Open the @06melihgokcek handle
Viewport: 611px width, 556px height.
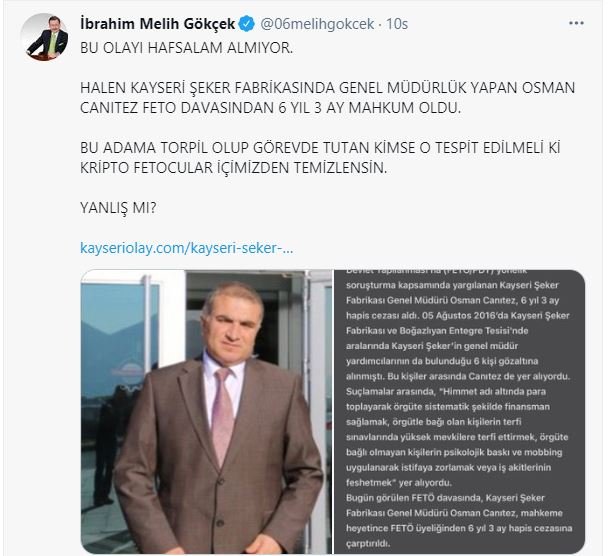tap(317, 24)
